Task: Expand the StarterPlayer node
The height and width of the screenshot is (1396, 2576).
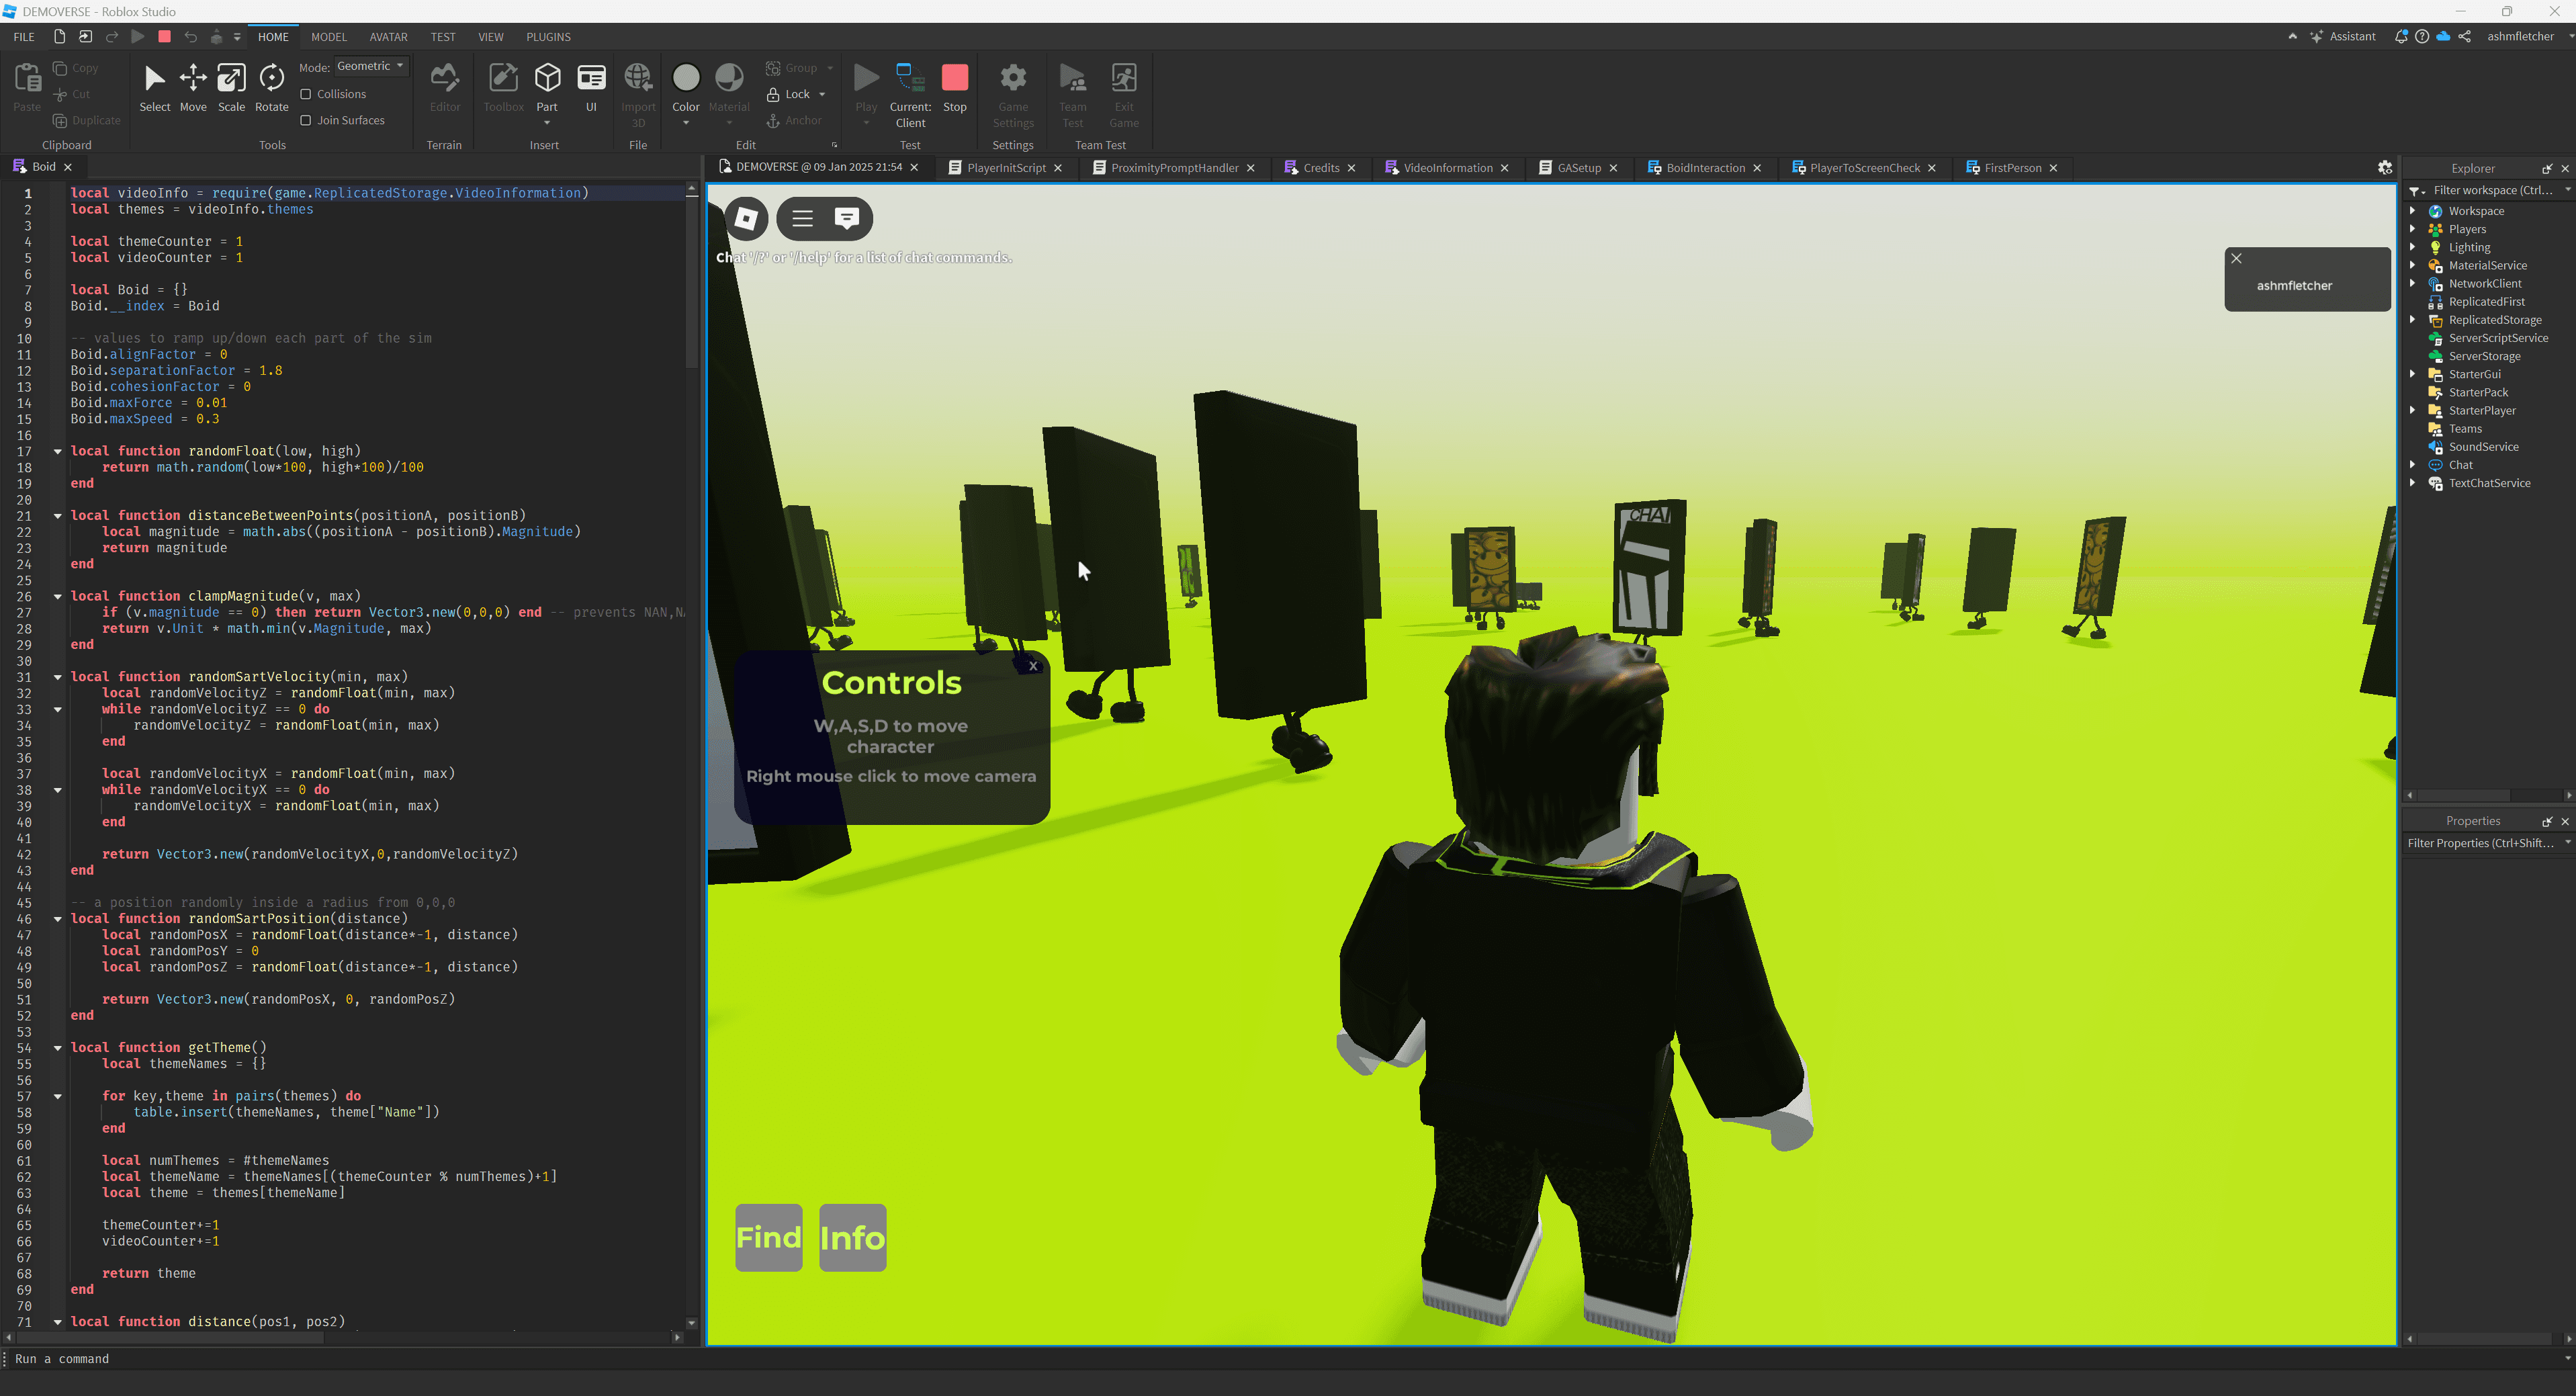Action: (2413, 411)
